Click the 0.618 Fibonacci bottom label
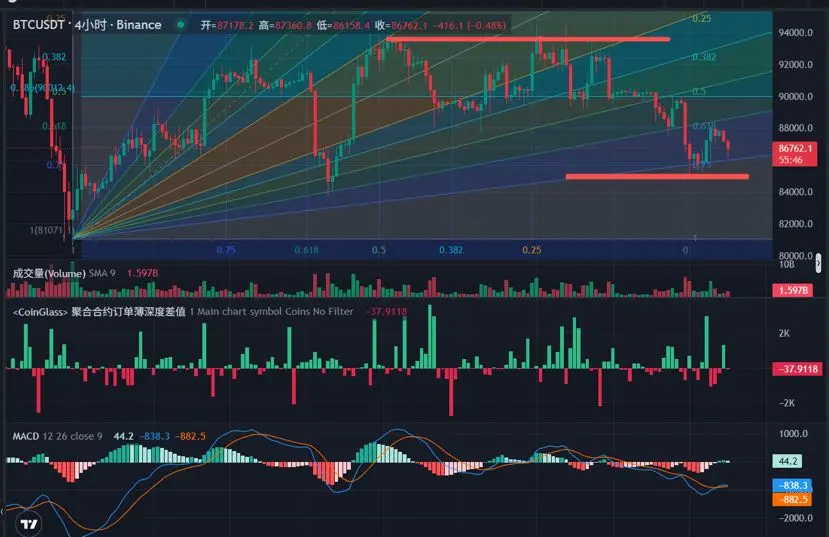This screenshot has width=829, height=537. click(307, 250)
